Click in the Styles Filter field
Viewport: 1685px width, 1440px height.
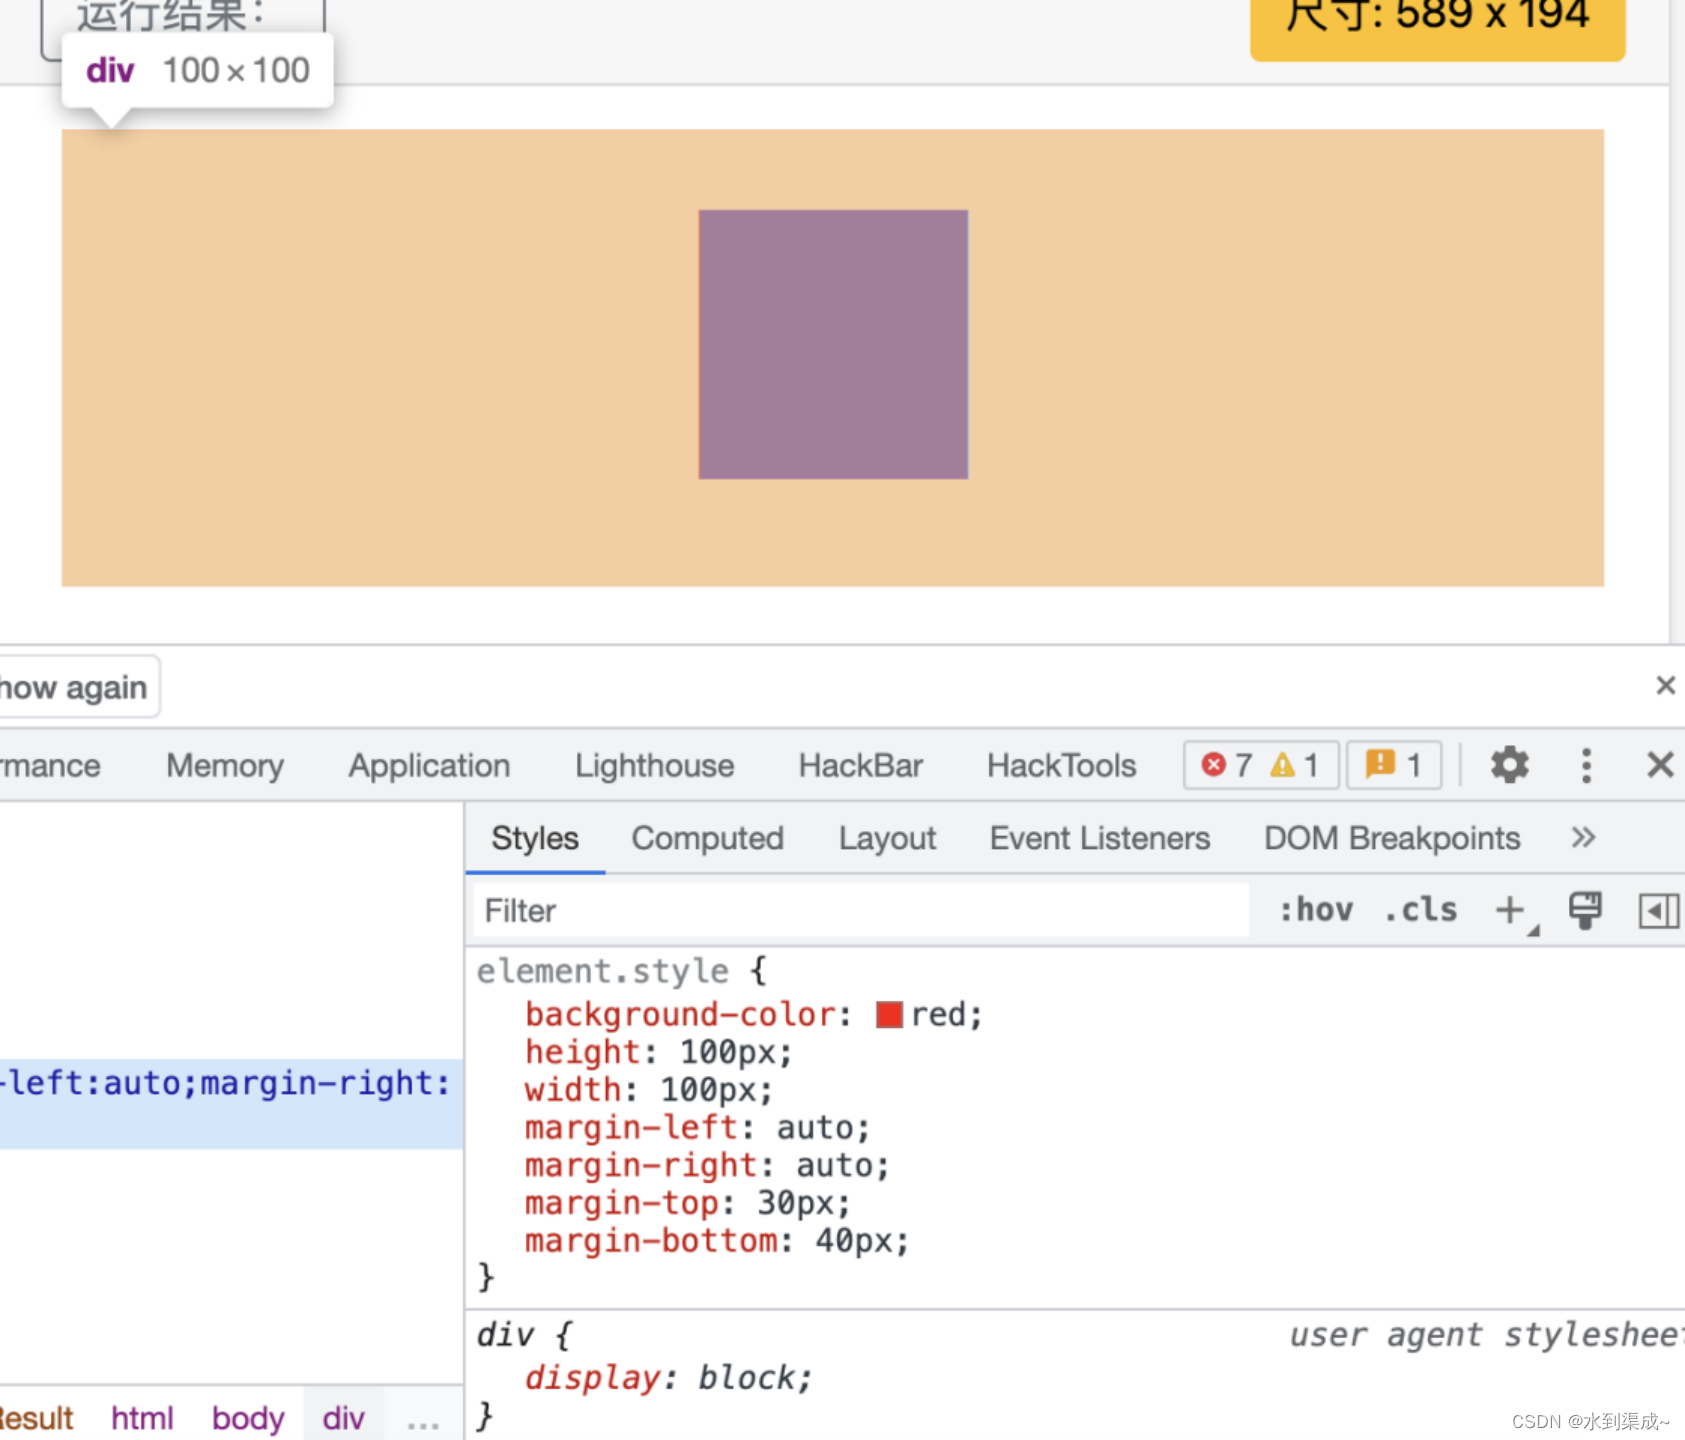pyautogui.click(x=860, y=911)
